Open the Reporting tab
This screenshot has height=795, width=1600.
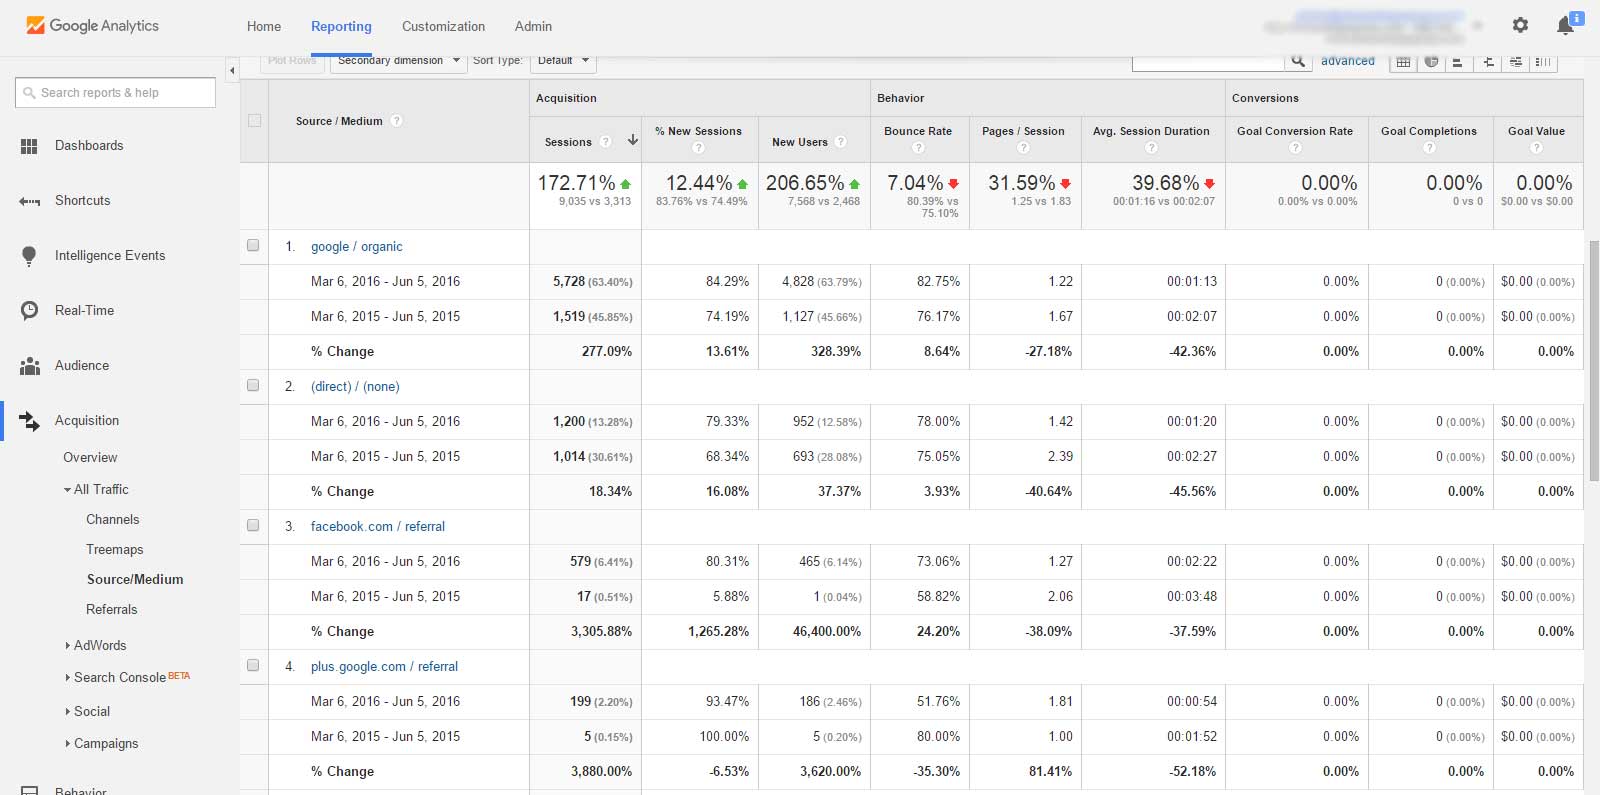(x=341, y=27)
